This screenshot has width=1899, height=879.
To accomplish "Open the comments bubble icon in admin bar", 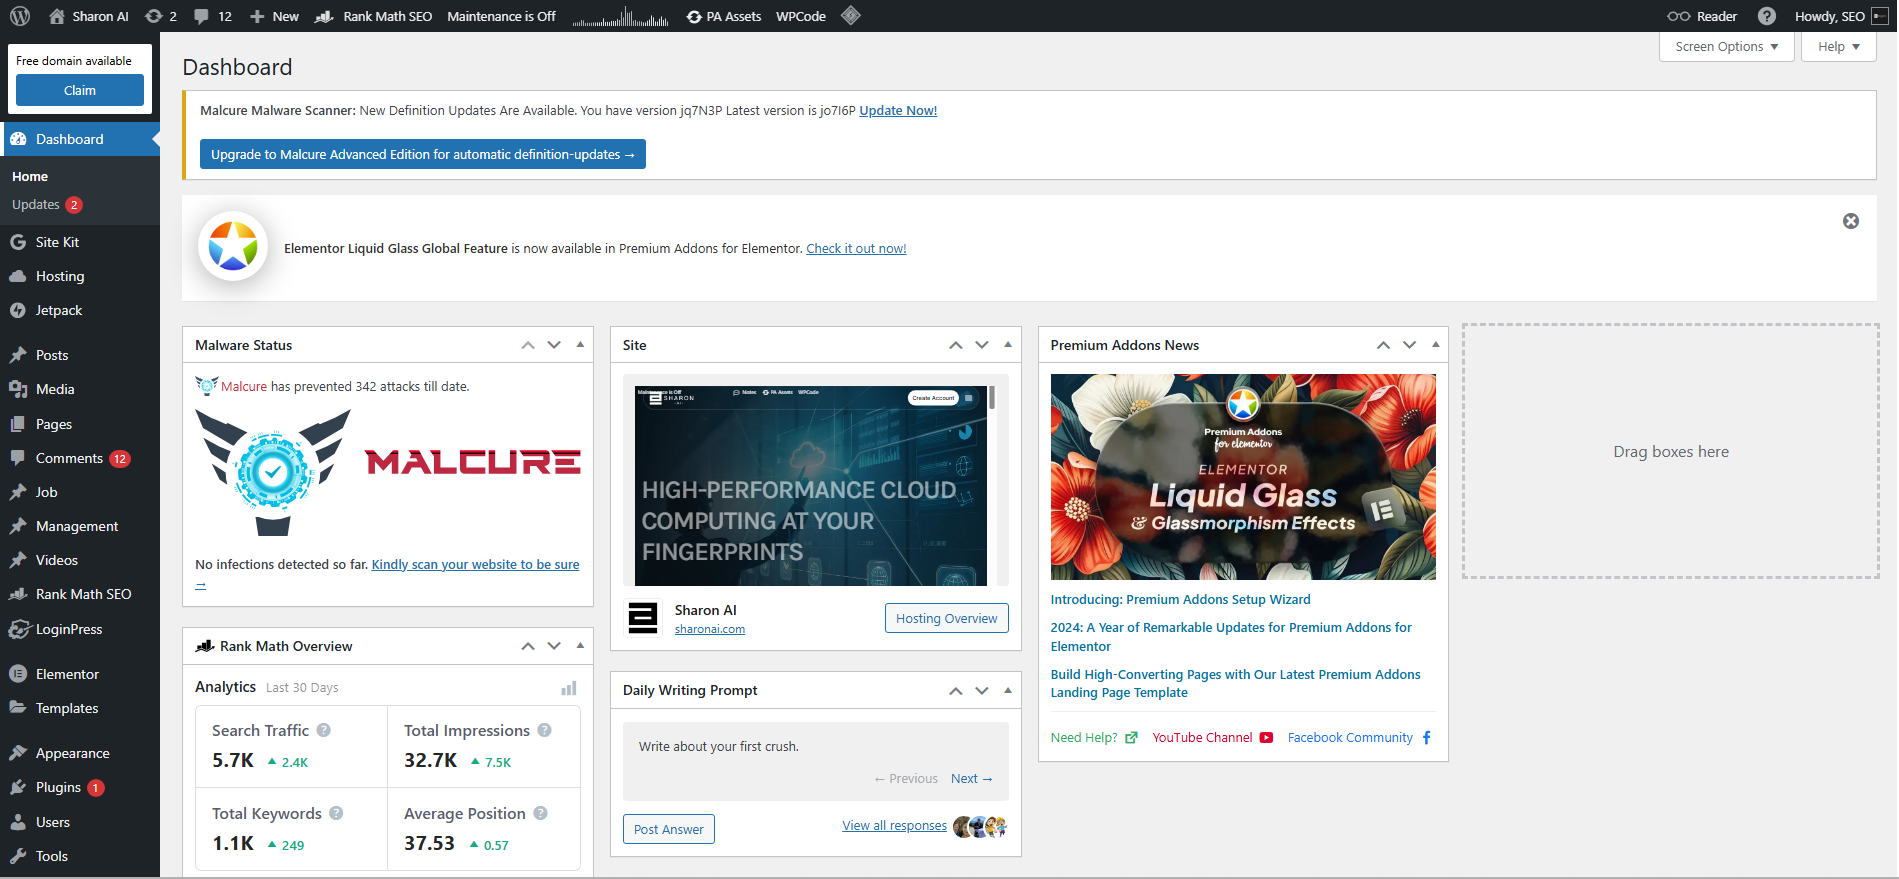I will [202, 16].
